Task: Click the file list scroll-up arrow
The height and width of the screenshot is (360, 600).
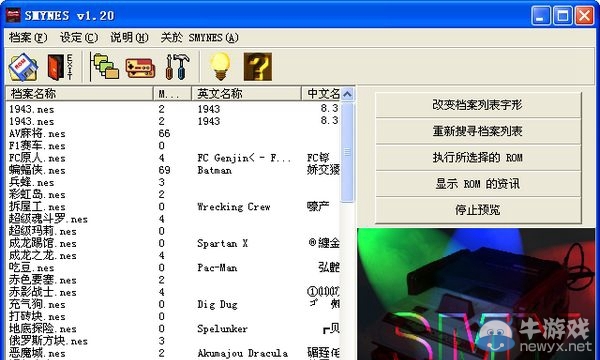Action: (x=347, y=94)
